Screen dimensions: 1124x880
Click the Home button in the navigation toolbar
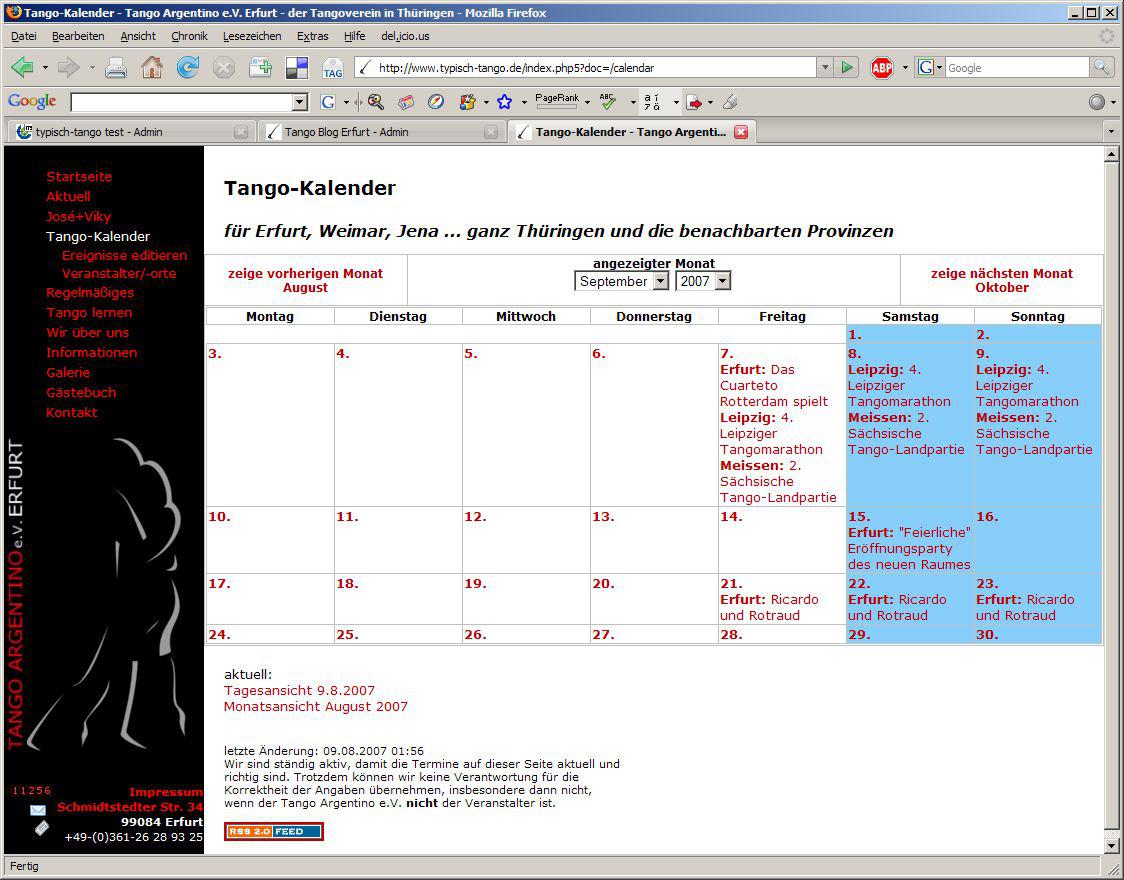[151, 68]
